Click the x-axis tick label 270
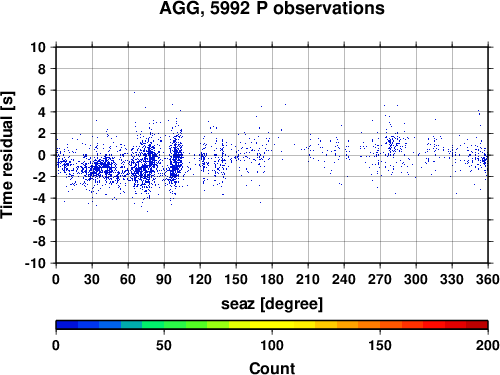 [380, 279]
